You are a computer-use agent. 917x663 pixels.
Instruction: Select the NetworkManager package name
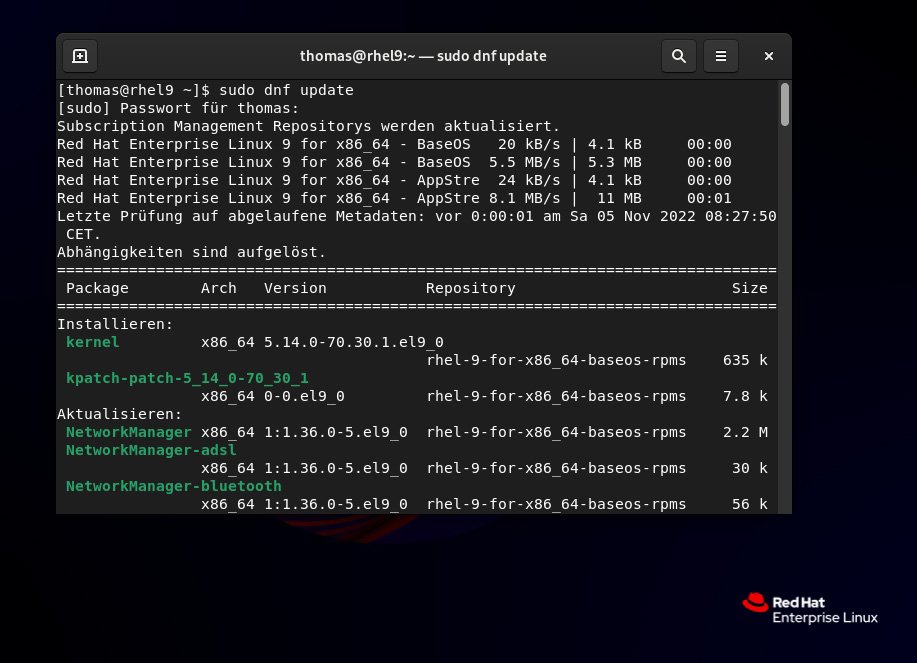point(129,432)
